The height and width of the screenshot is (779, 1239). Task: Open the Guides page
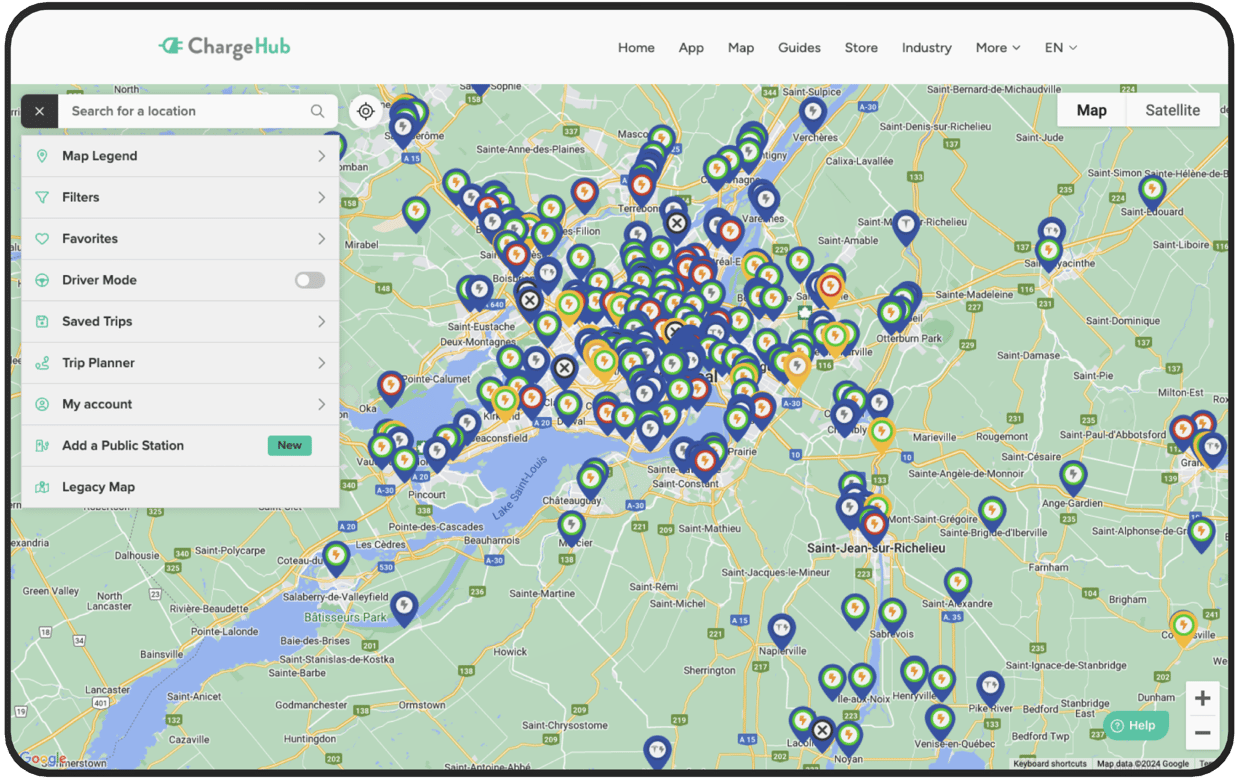tap(799, 47)
